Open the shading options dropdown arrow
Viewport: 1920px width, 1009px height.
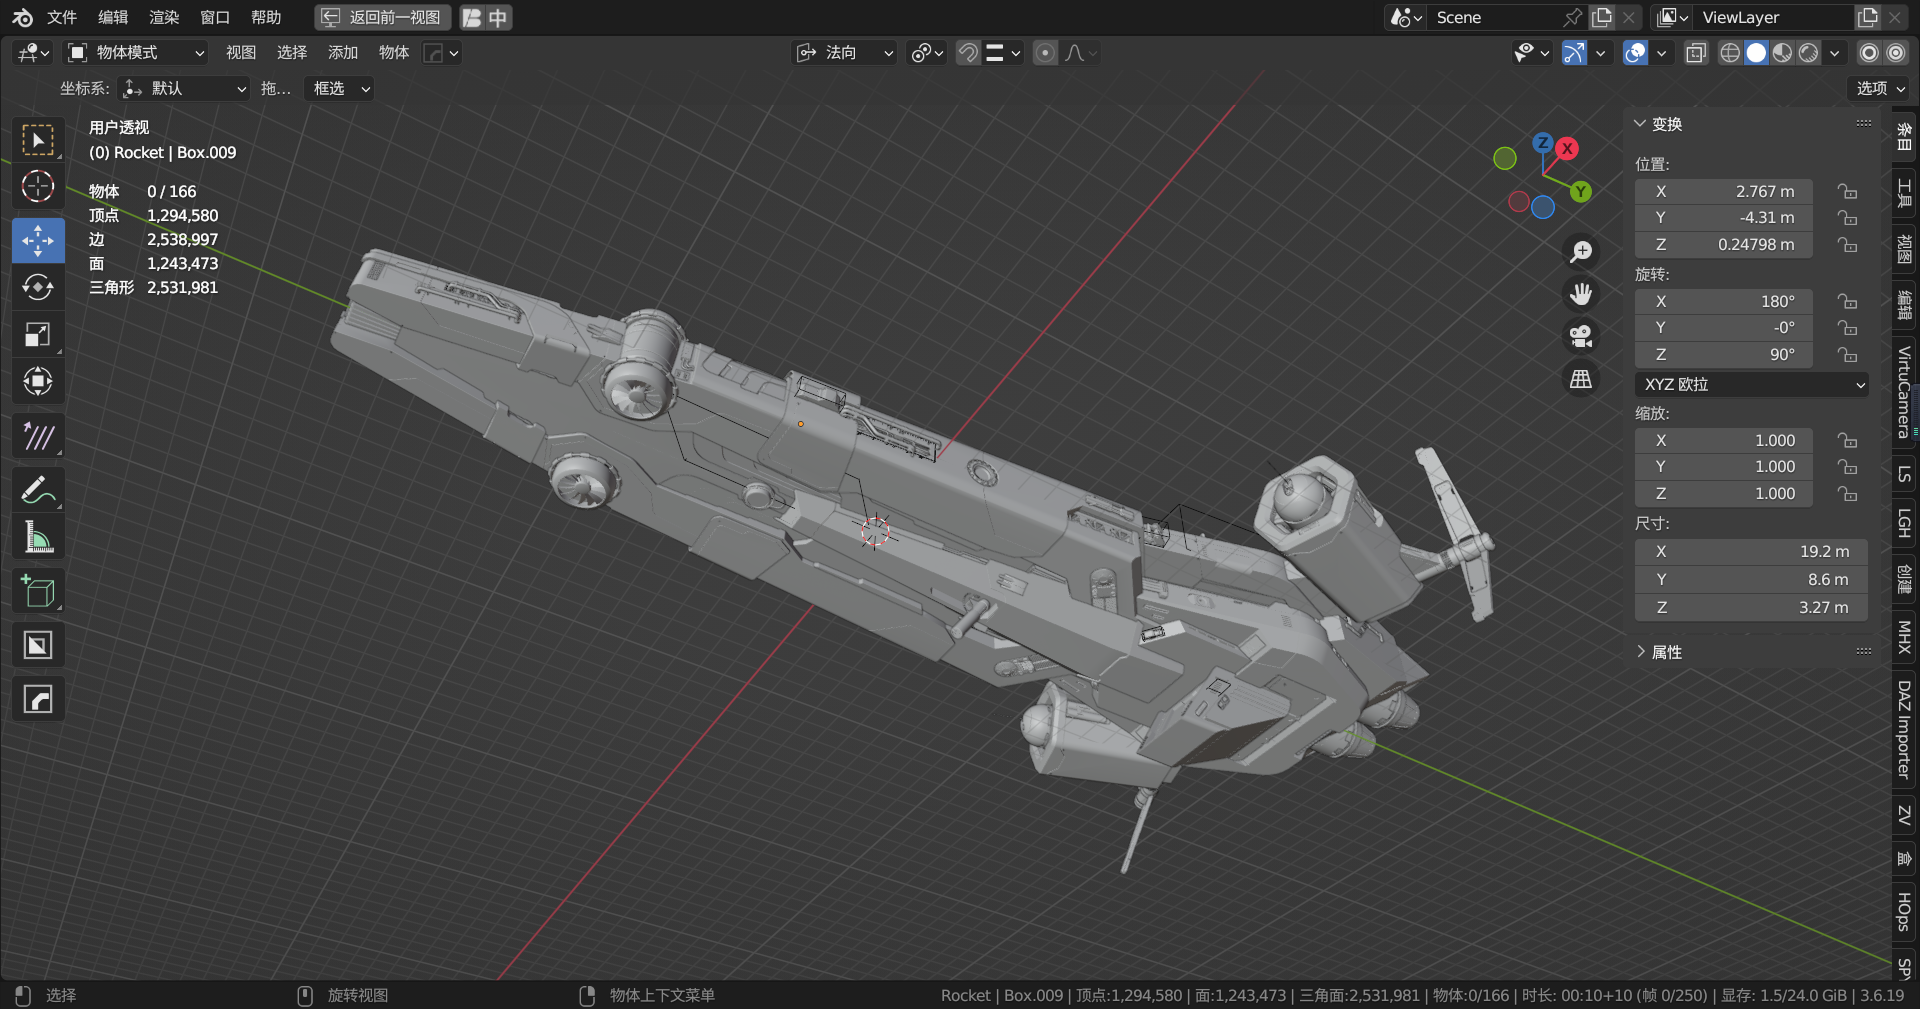click(x=1834, y=53)
